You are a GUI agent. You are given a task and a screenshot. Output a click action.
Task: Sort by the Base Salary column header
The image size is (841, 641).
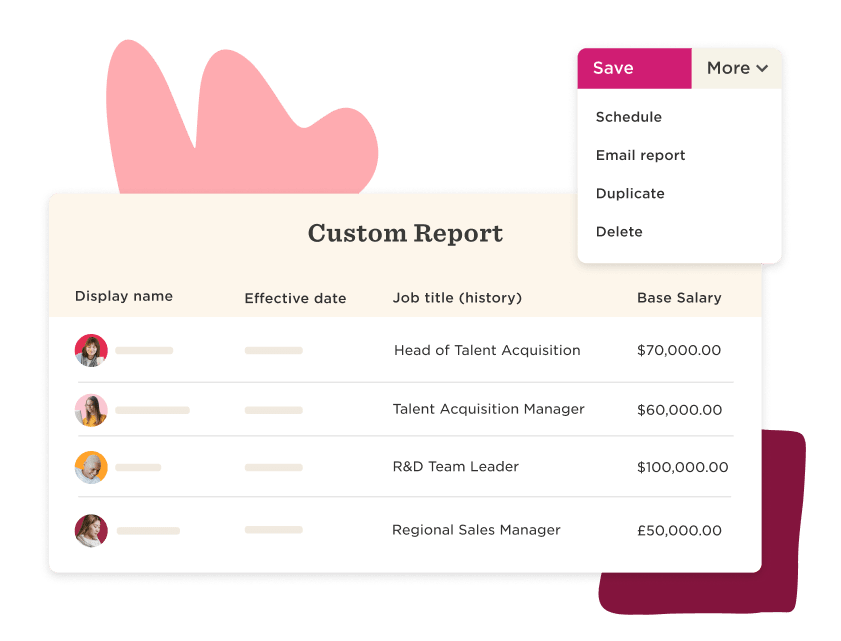(679, 298)
